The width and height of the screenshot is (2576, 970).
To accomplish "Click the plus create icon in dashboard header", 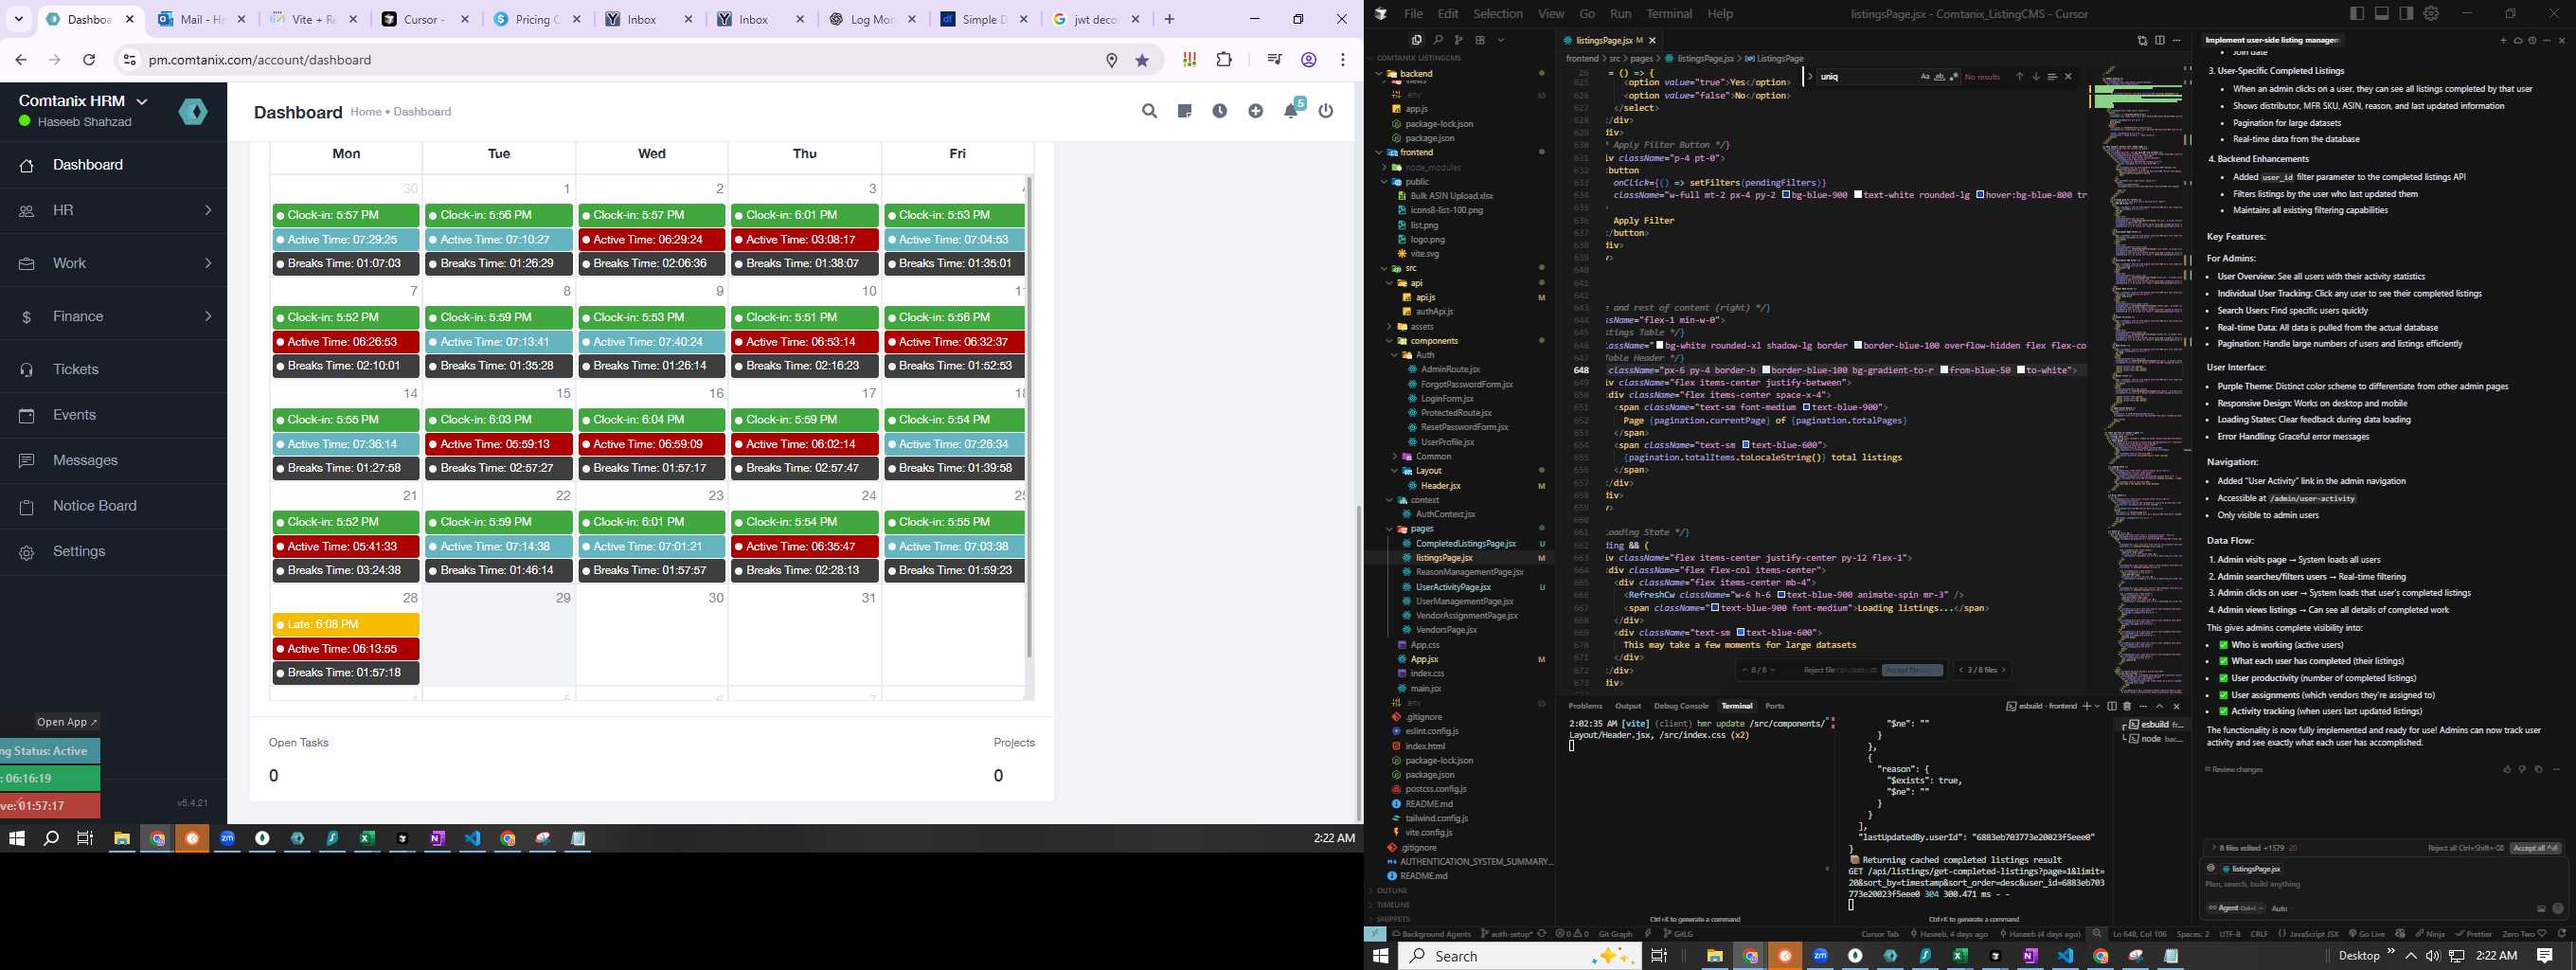I will point(1255,111).
